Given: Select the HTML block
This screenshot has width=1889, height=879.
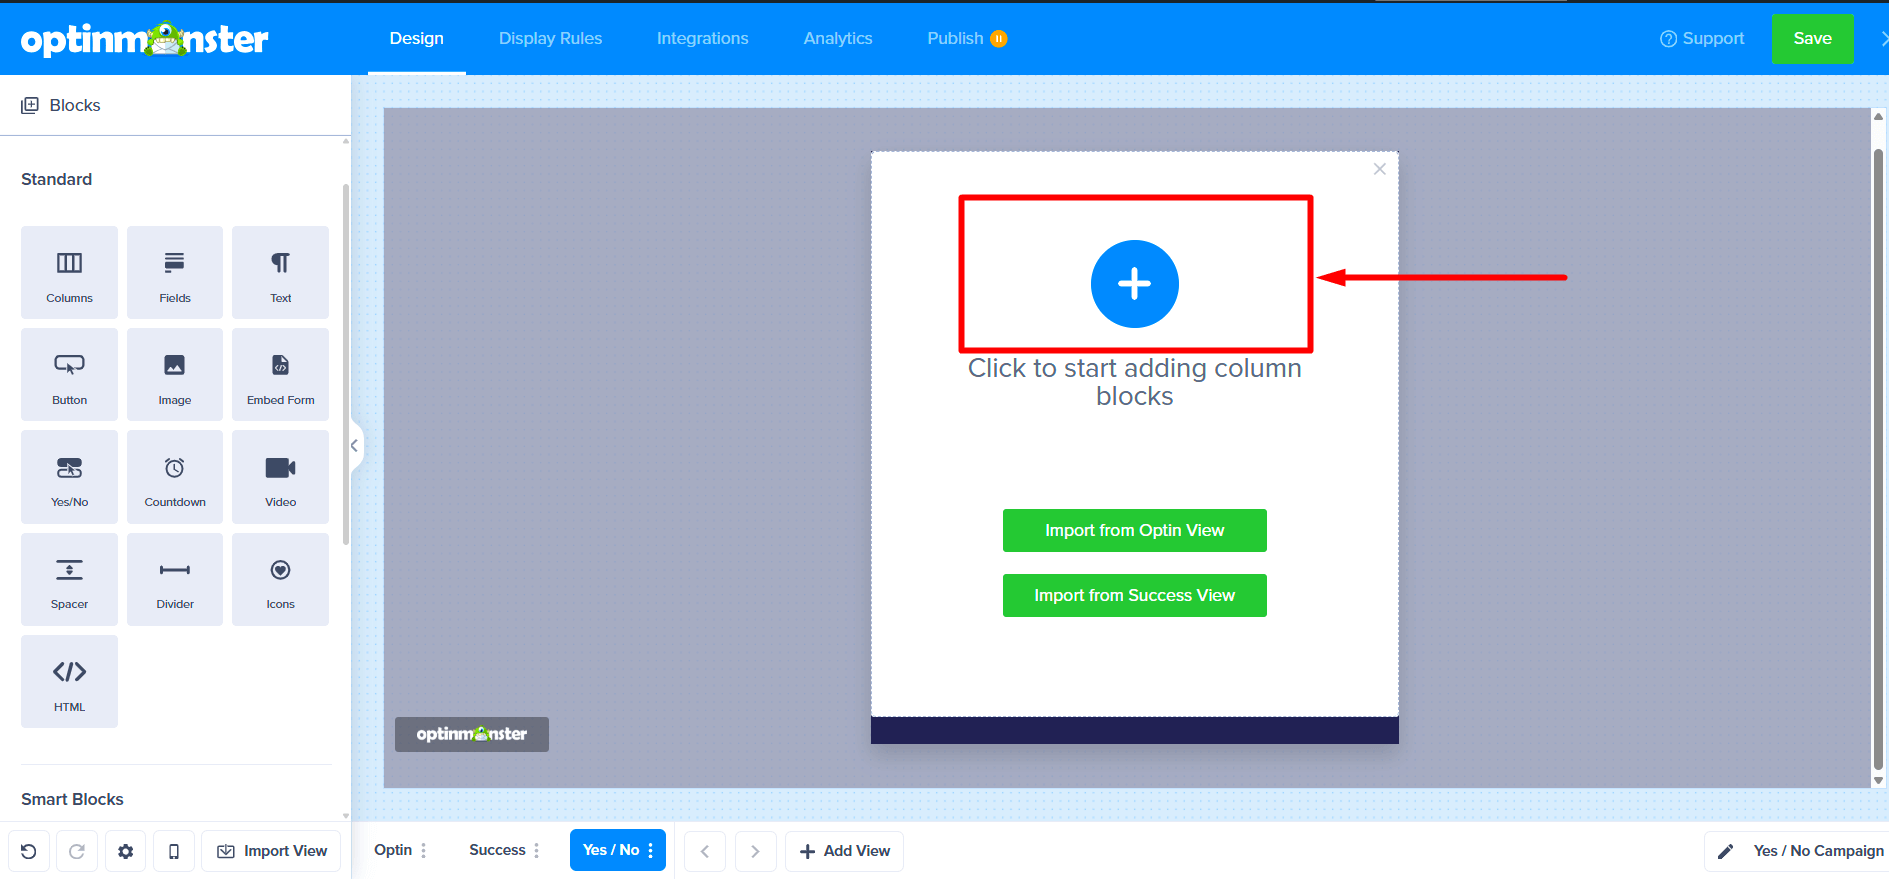Looking at the screenshot, I should pos(69,681).
